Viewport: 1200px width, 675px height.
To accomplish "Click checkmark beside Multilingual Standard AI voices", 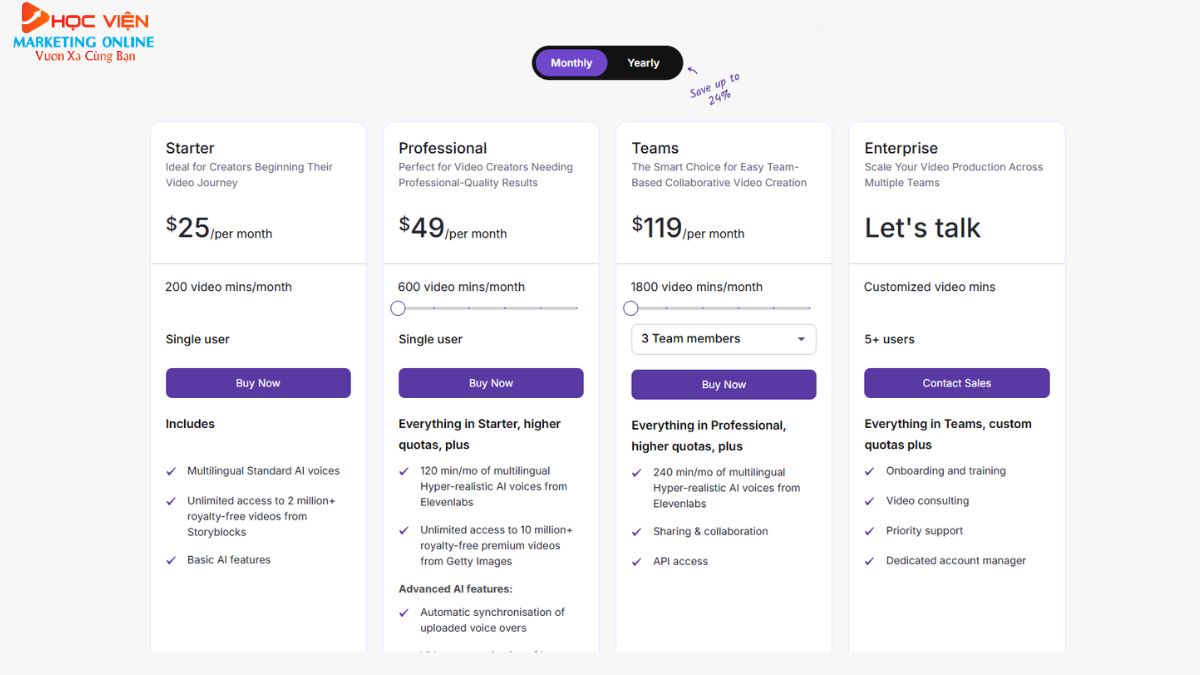I will pyautogui.click(x=171, y=471).
